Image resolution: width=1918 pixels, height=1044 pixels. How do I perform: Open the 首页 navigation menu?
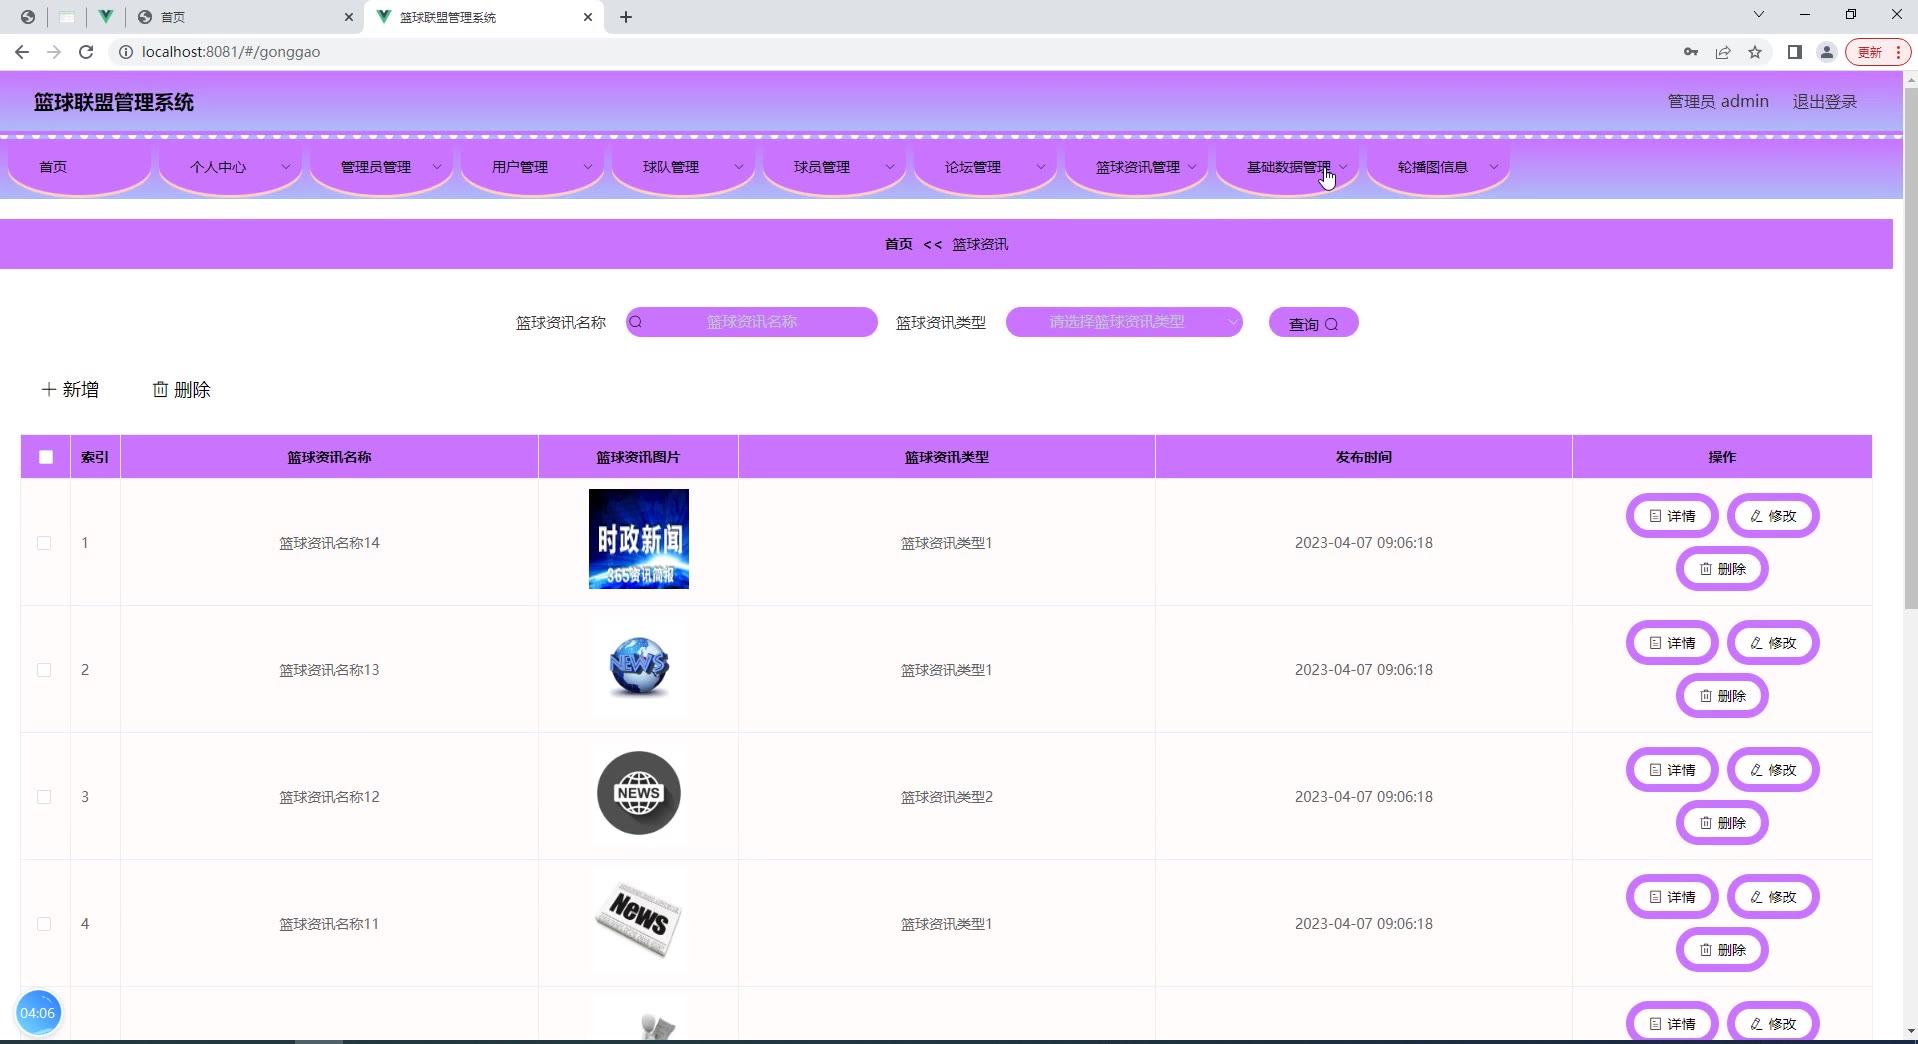tap(80, 167)
